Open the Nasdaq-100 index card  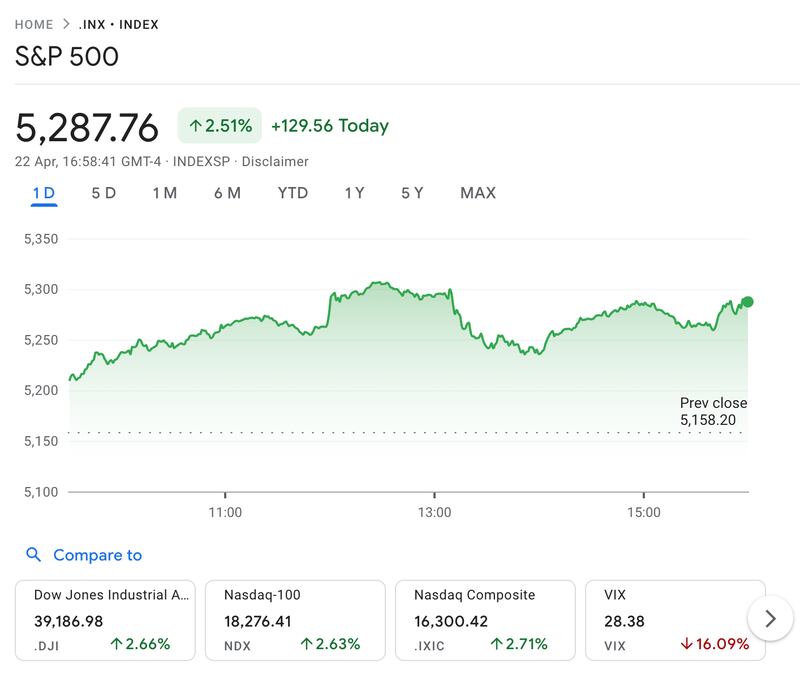295,620
